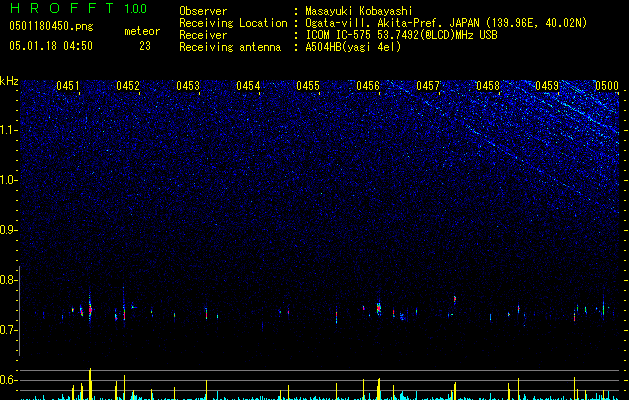The height and width of the screenshot is (400, 629).
Task: Click the 1.0 kHz frequency axis label
Action: tap(9, 180)
